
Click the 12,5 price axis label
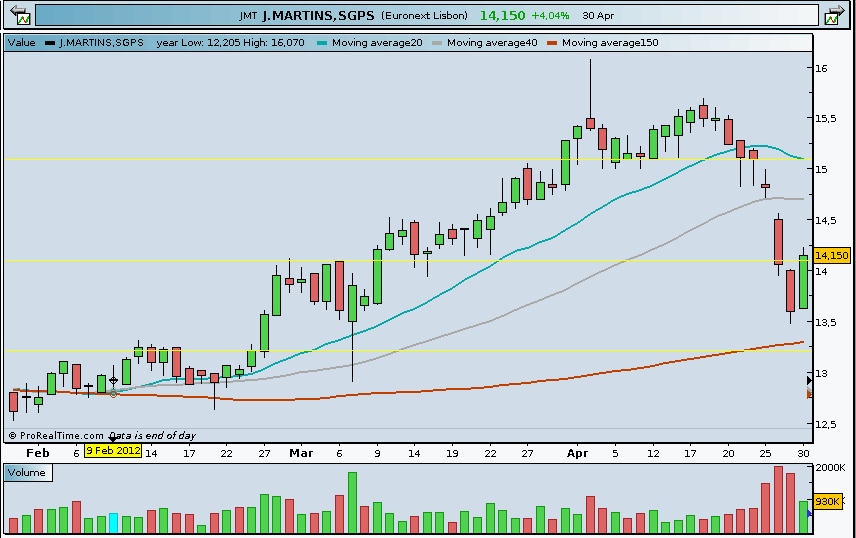pos(825,424)
